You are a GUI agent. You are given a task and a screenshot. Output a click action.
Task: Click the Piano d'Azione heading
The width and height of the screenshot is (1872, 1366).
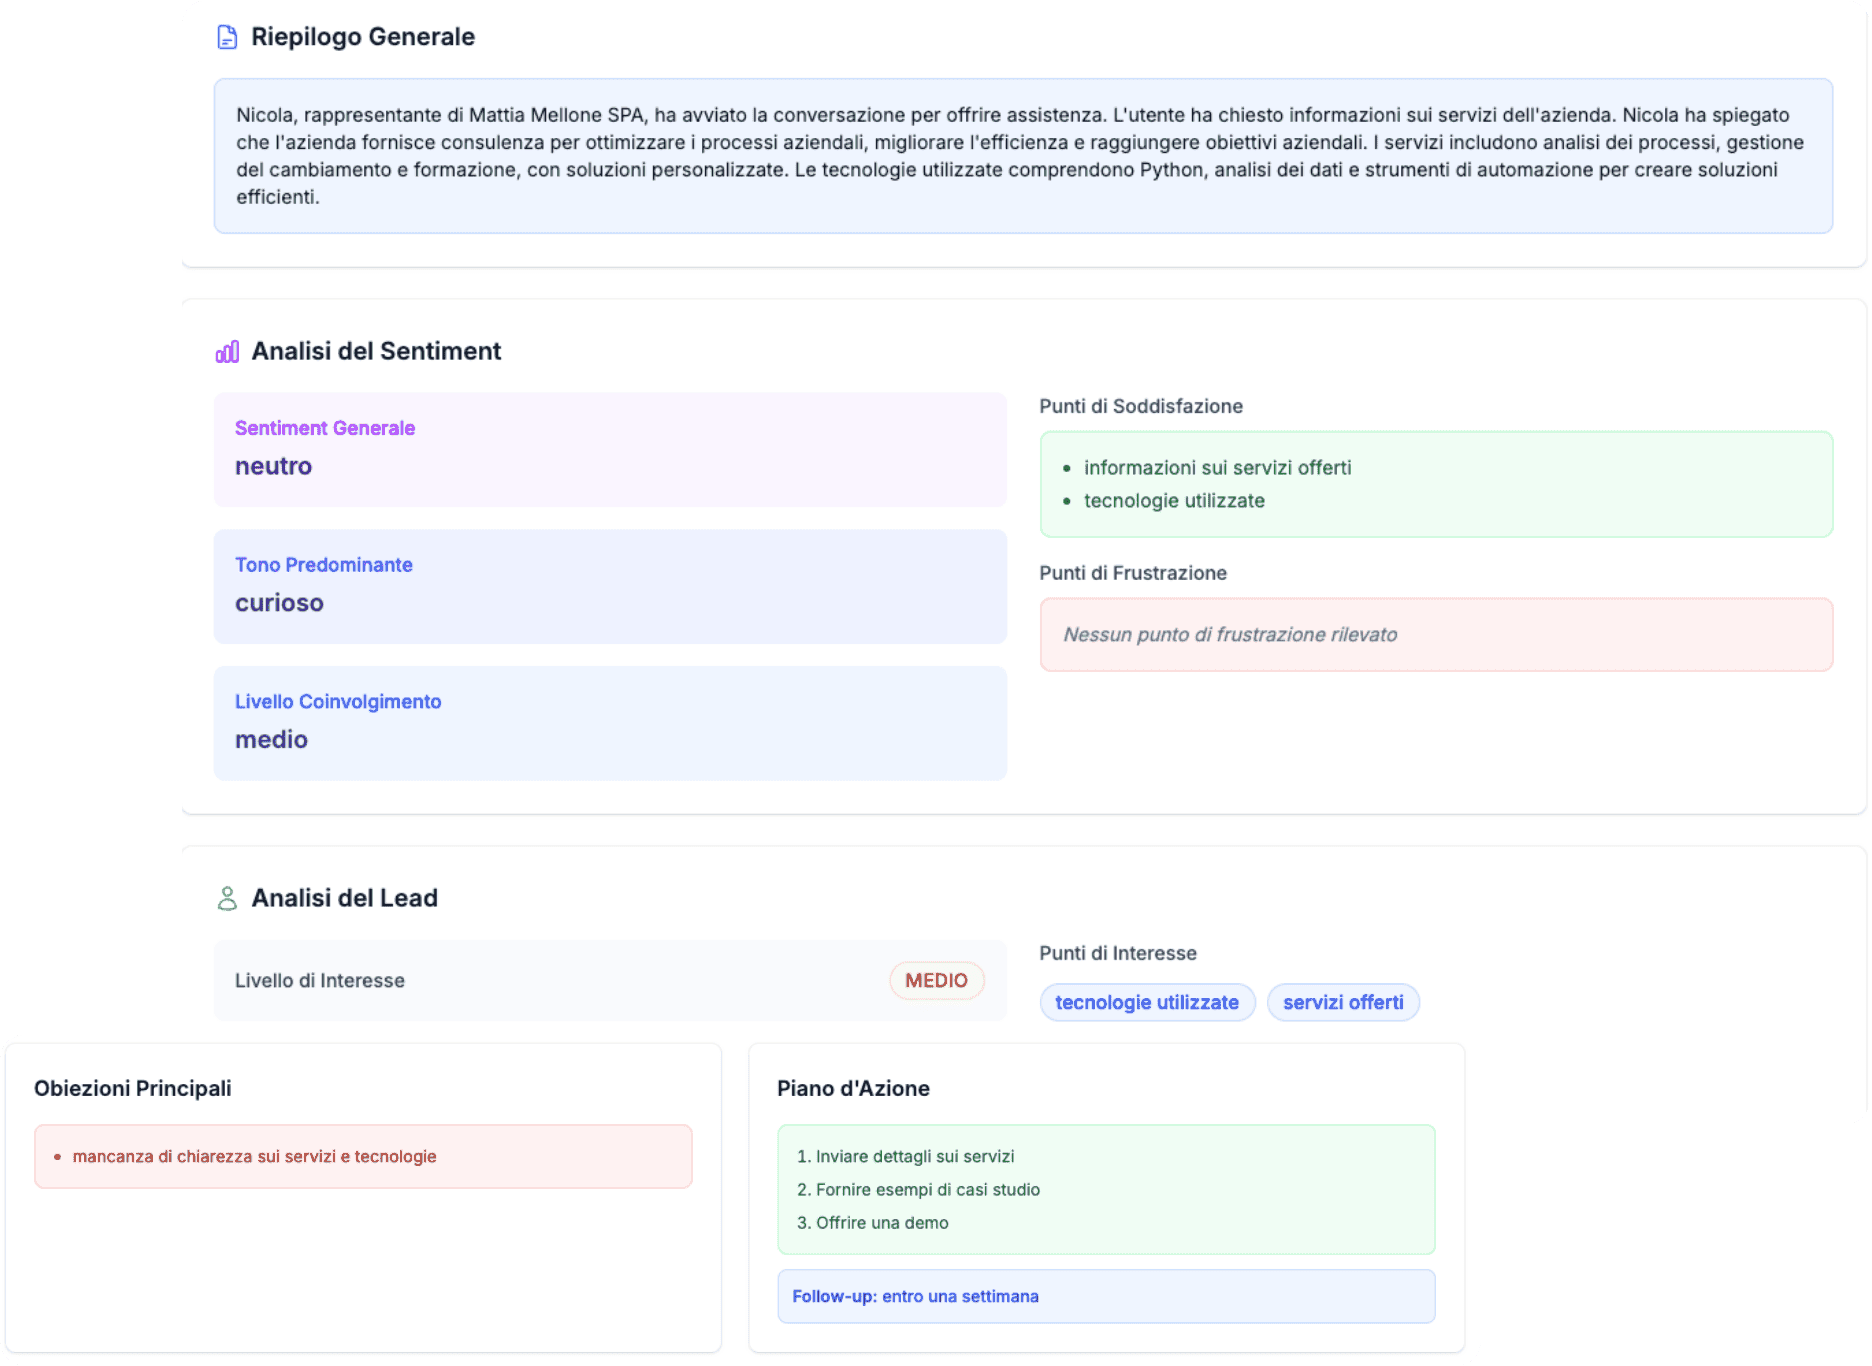pos(853,1088)
